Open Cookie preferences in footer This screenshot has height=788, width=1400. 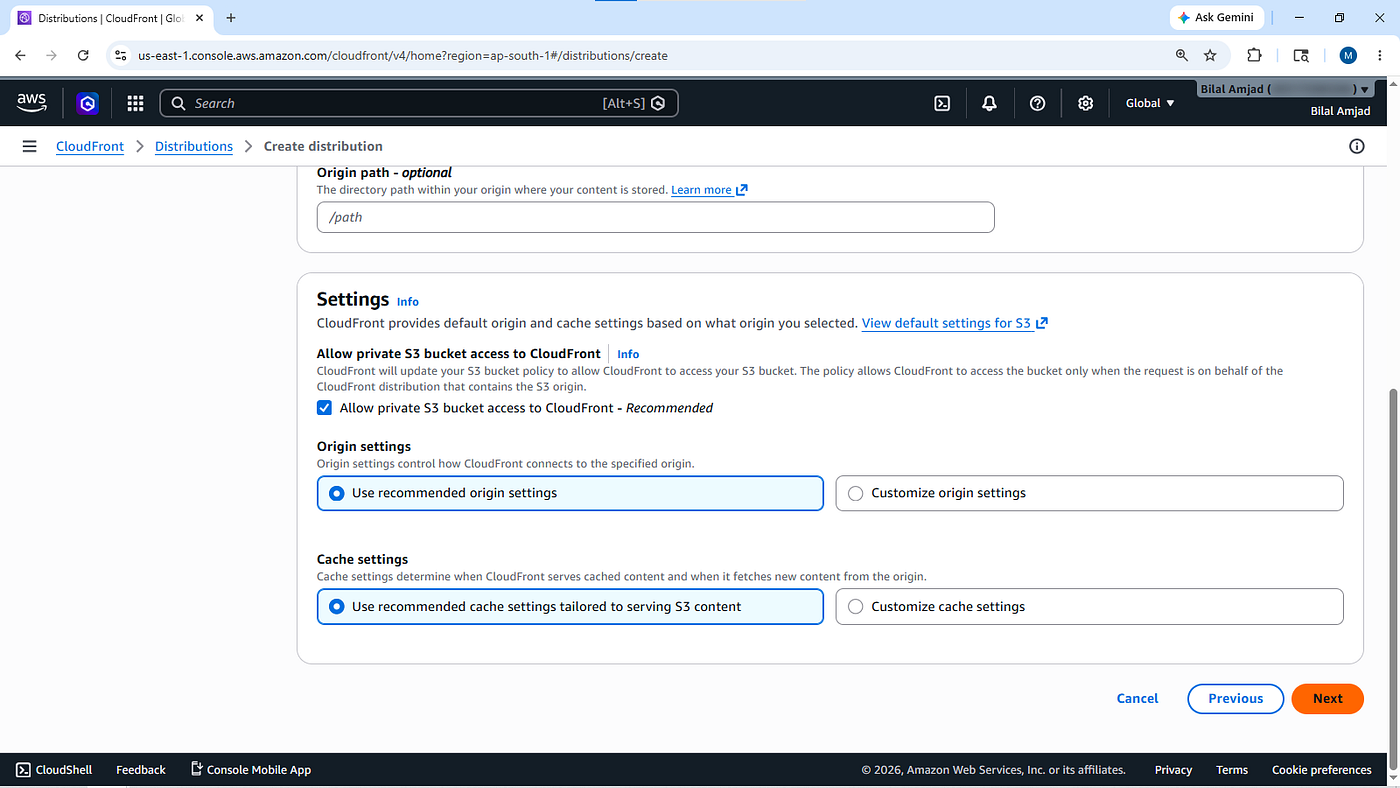(1322, 770)
